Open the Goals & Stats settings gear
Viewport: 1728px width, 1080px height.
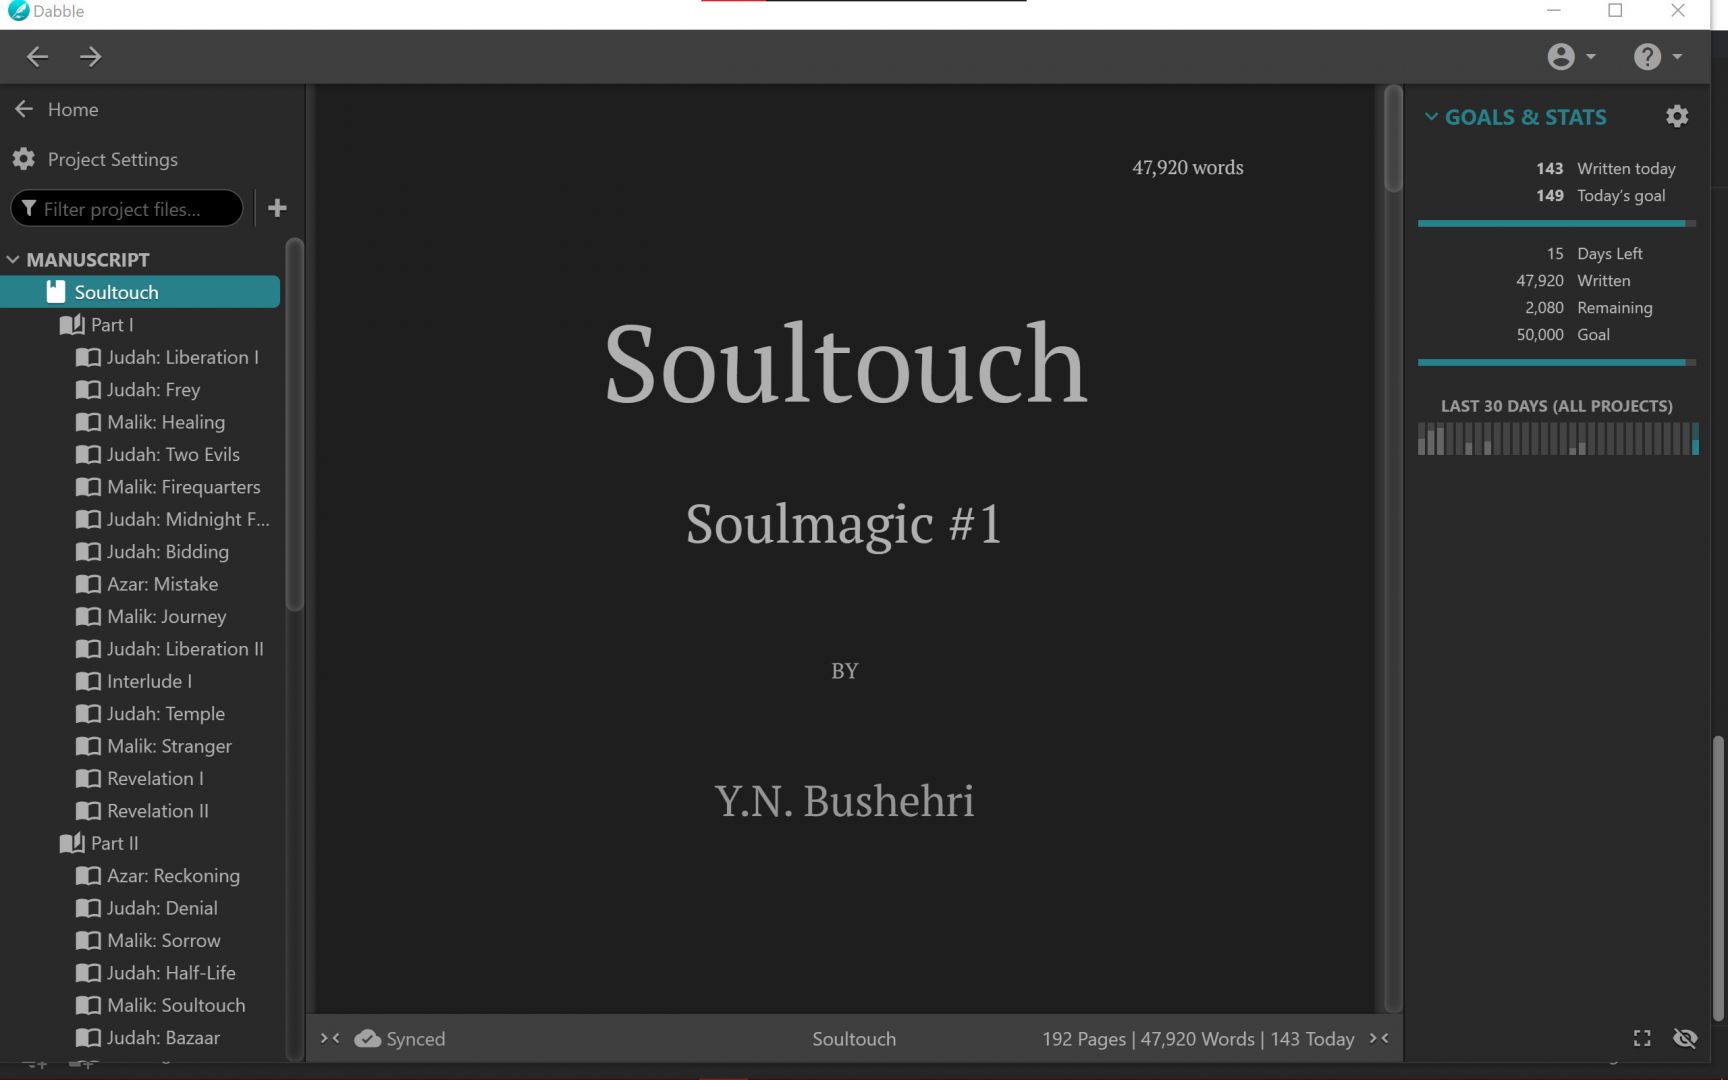[1676, 117]
